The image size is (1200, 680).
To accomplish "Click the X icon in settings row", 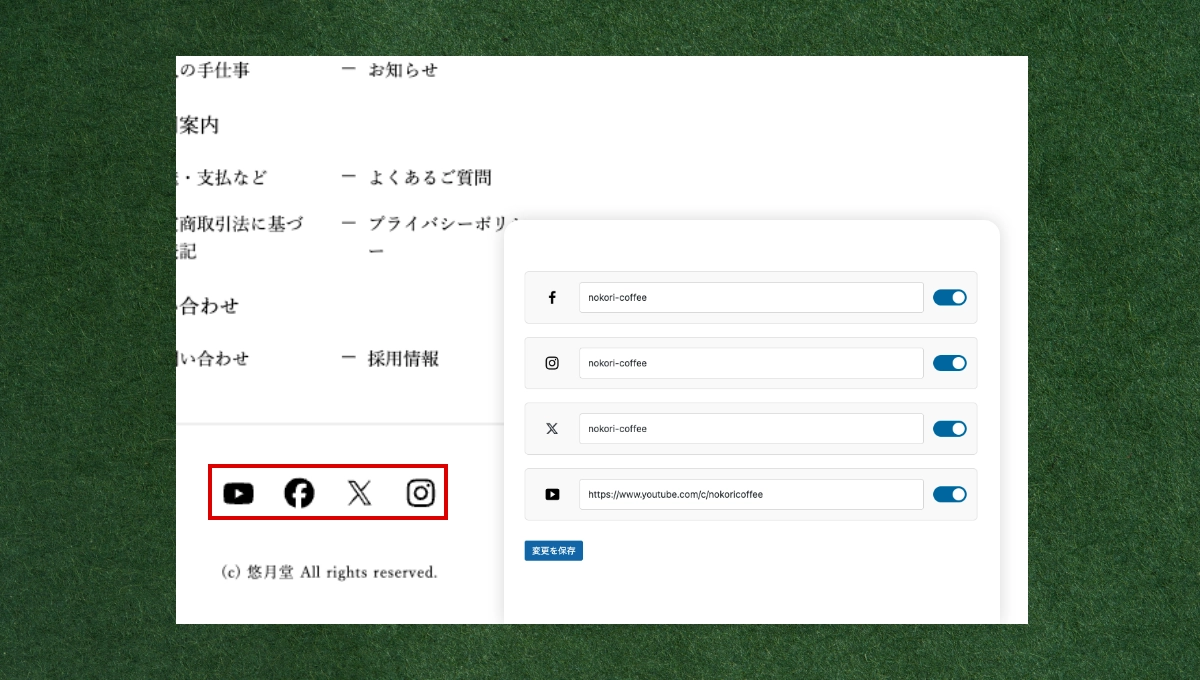I will click(x=552, y=429).
